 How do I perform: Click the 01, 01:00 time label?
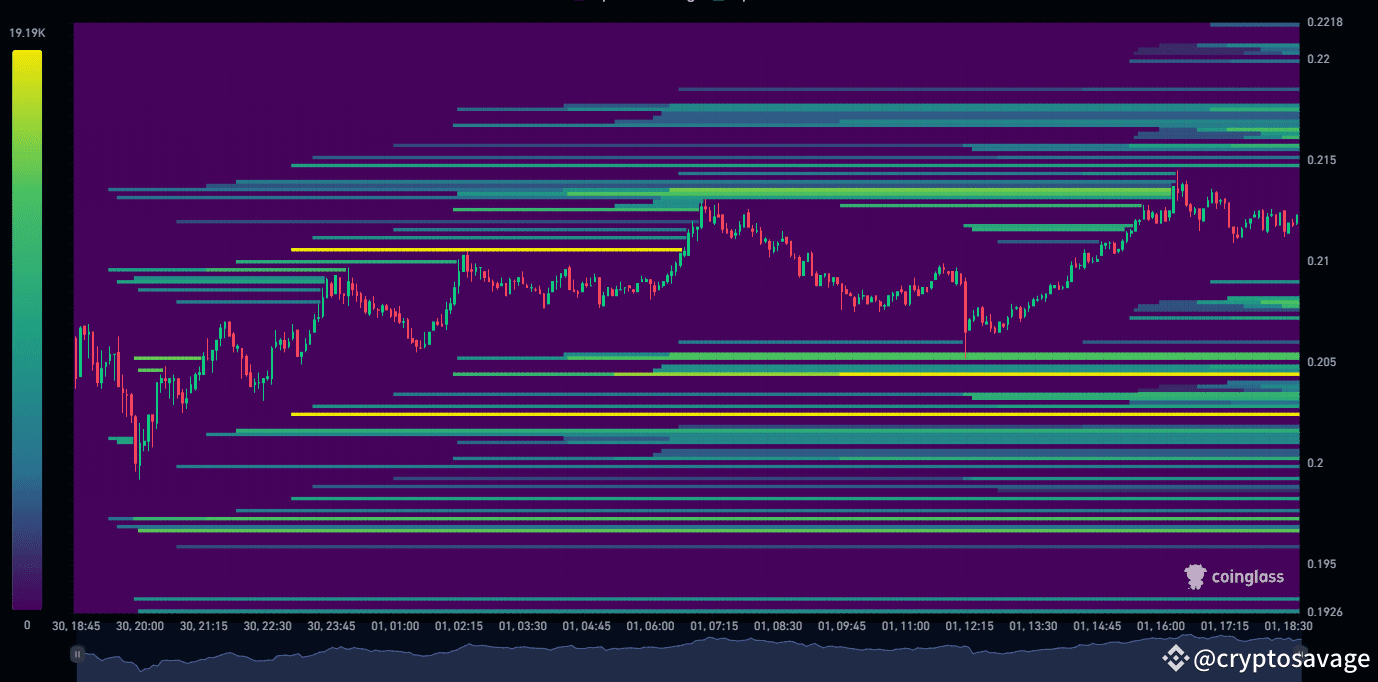coord(395,626)
